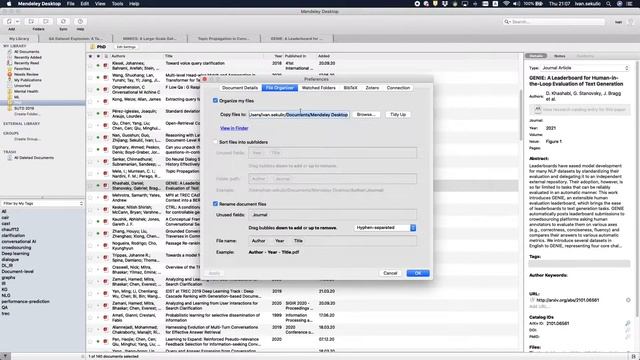Open the My Library main tab
The height and width of the screenshot is (360, 640).
pyautogui.click(x=19, y=39)
